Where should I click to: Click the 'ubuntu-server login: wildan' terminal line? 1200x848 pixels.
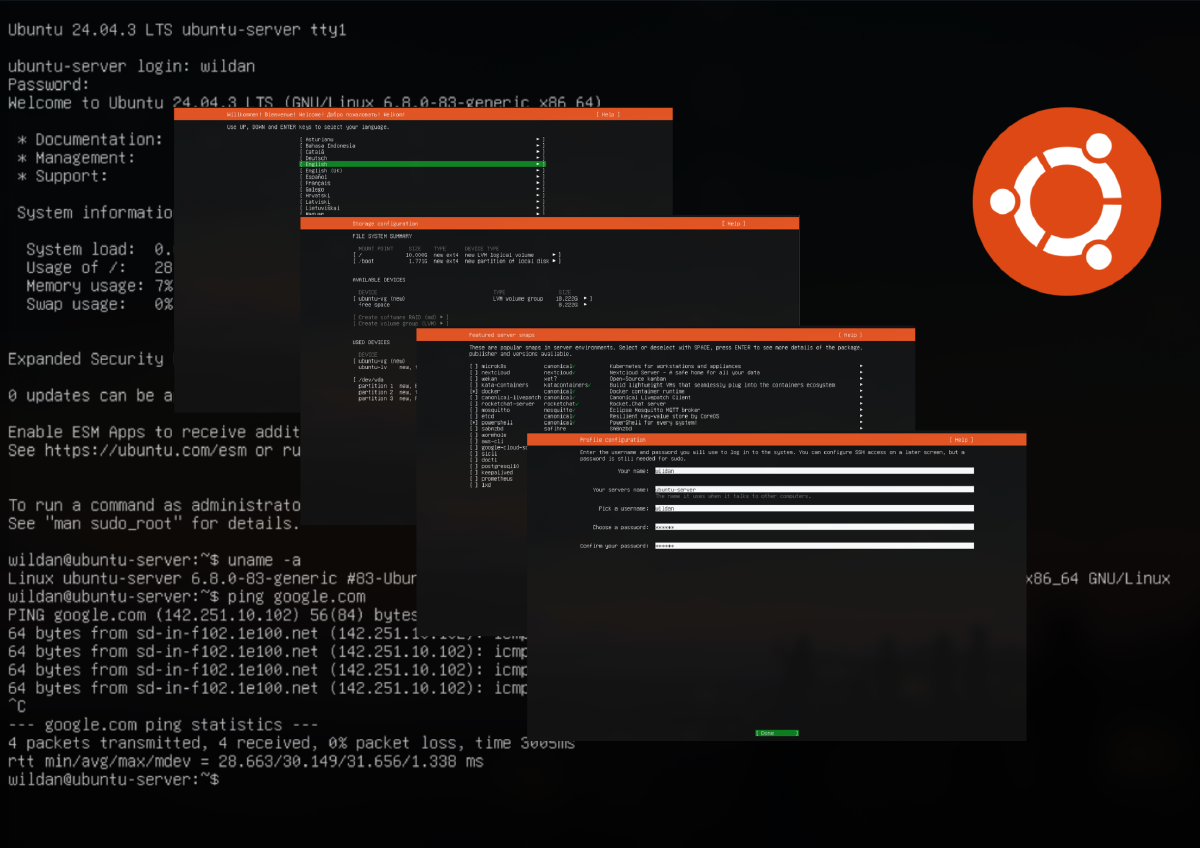(x=131, y=66)
